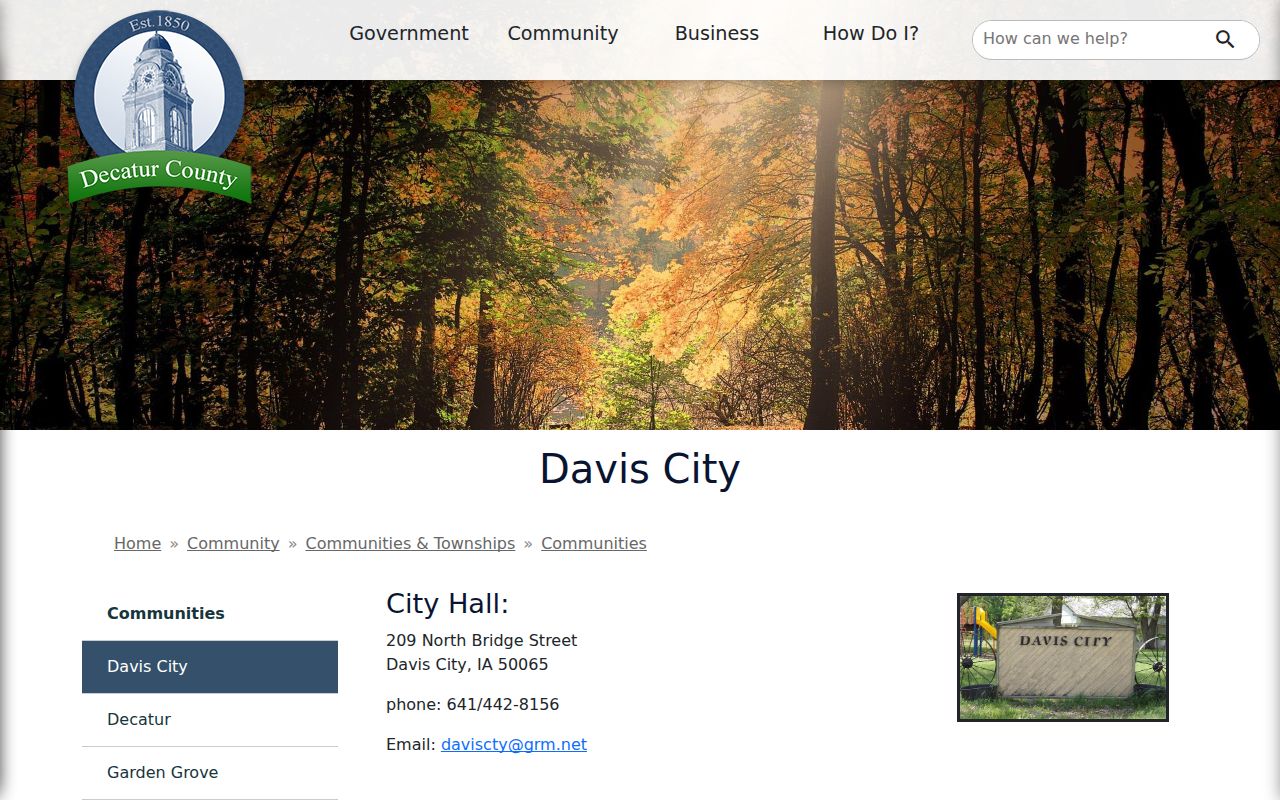Open Garden Grove community page
The image size is (1280, 800).
(210, 772)
